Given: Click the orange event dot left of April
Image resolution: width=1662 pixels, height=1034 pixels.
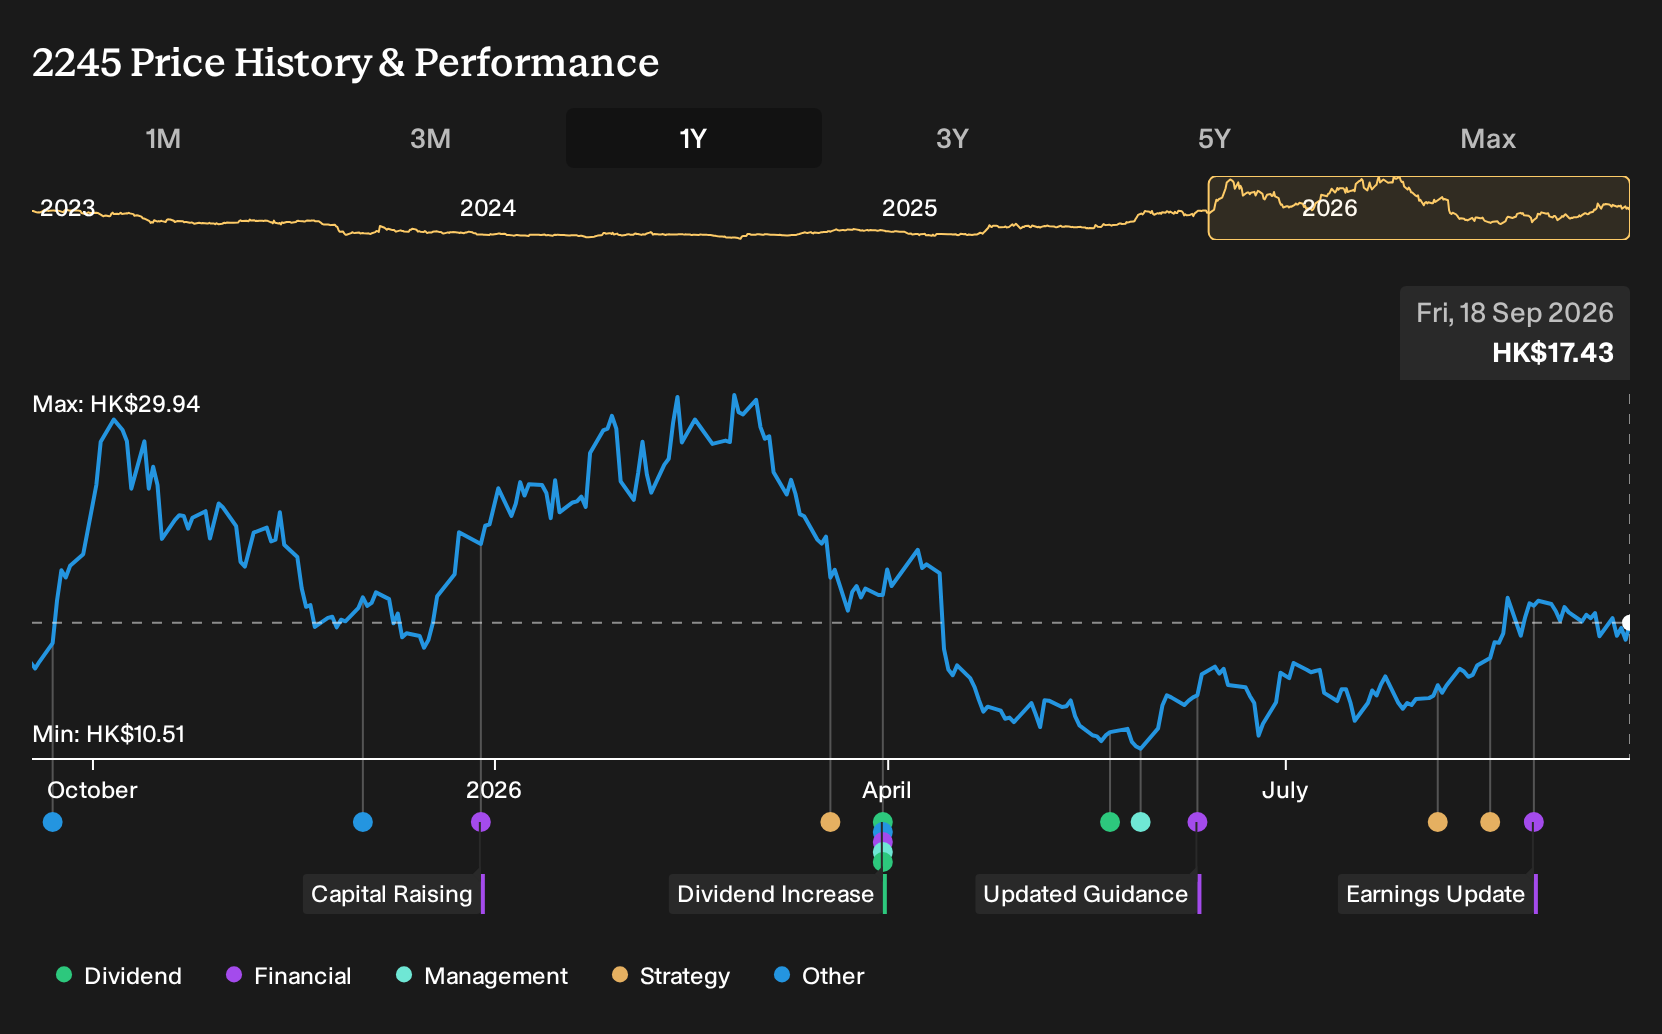Looking at the screenshot, I should [830, 822].
